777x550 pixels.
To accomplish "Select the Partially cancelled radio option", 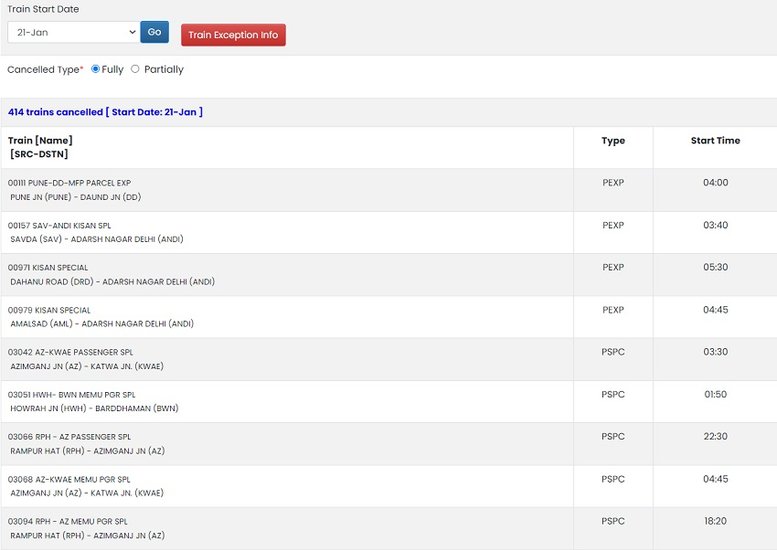I will coord(135,69).
